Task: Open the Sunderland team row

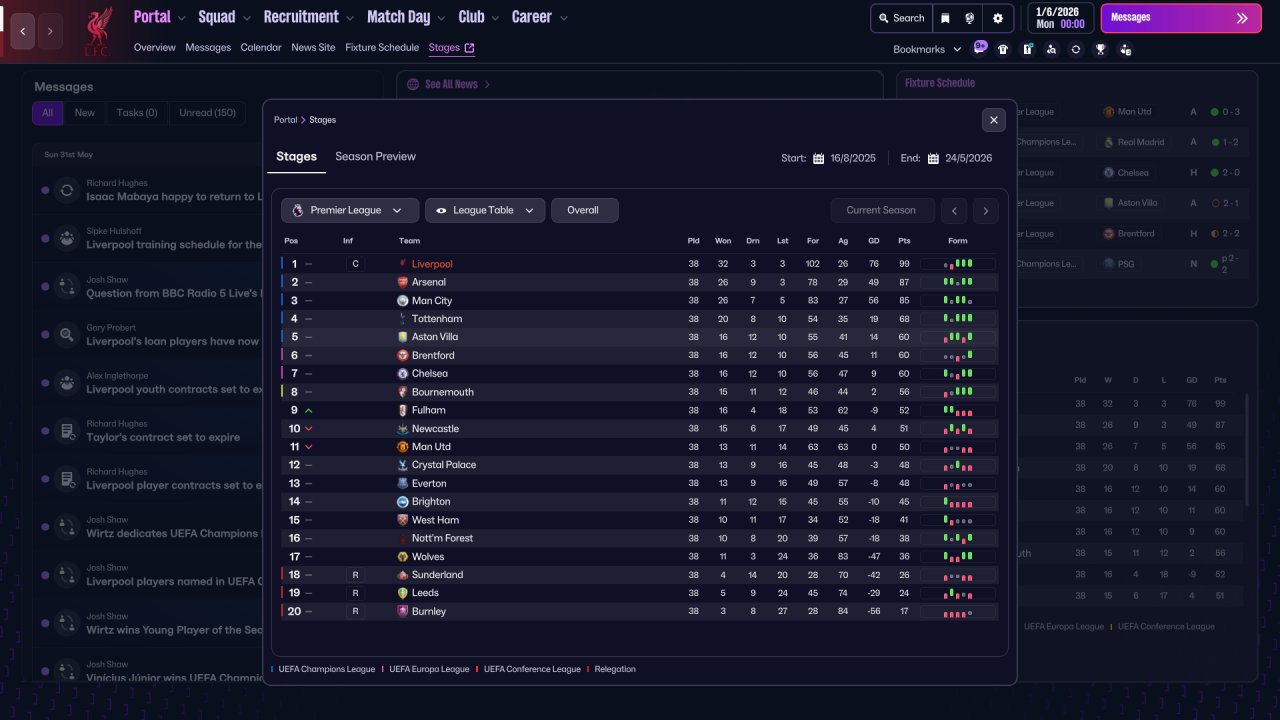Action: point(640,575)
